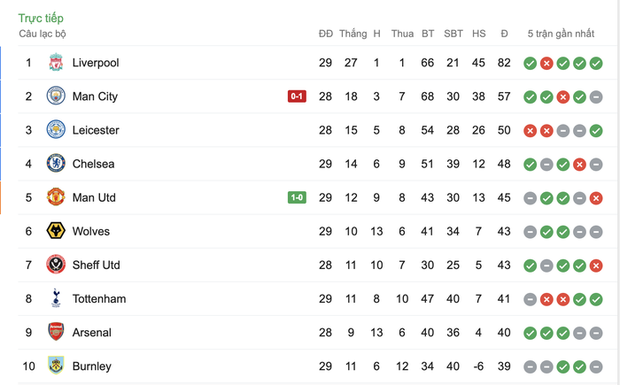The width and height of the screenshot is (620, 385).
Task: Click Leicester's most recent green win icon
Action: 596,130
